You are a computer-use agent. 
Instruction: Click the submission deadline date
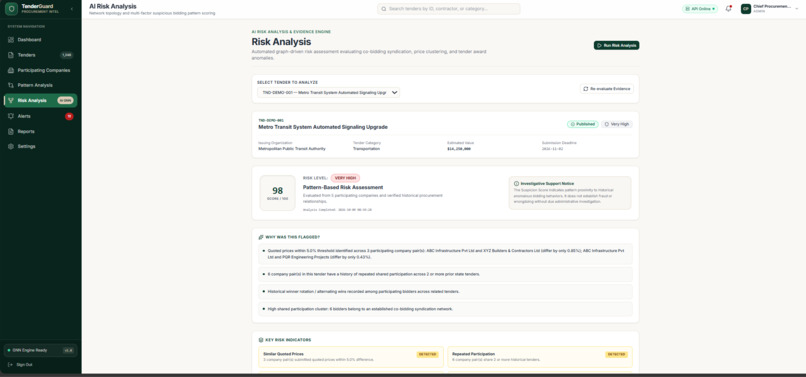click(553, 149)
